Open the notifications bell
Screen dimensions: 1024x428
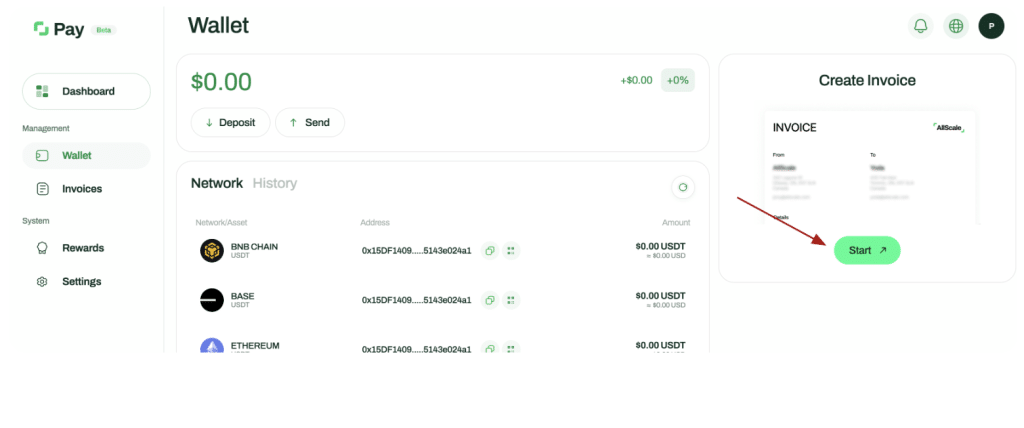coord(920,26)
